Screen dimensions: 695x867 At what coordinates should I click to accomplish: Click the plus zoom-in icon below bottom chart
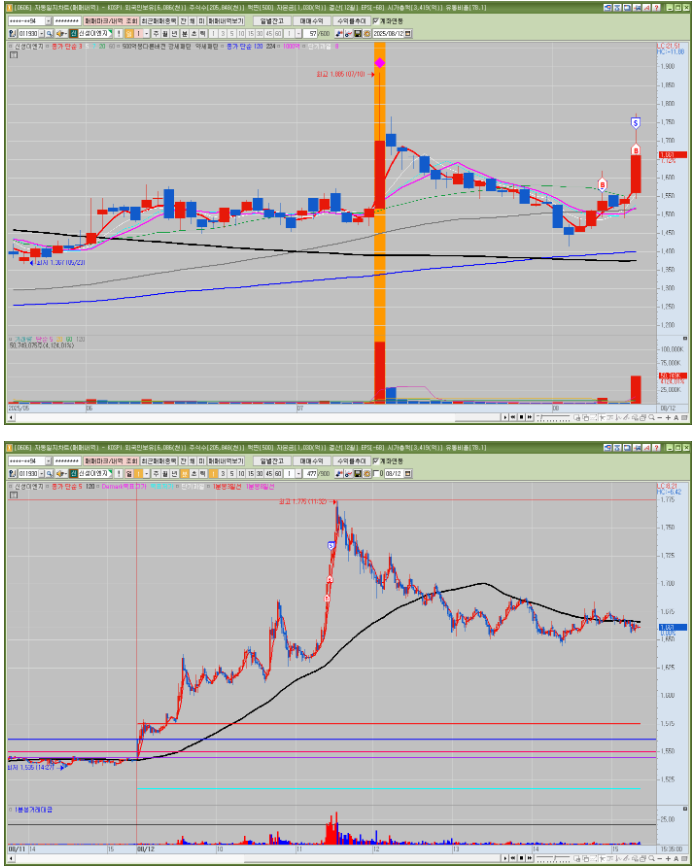[668, 858]
